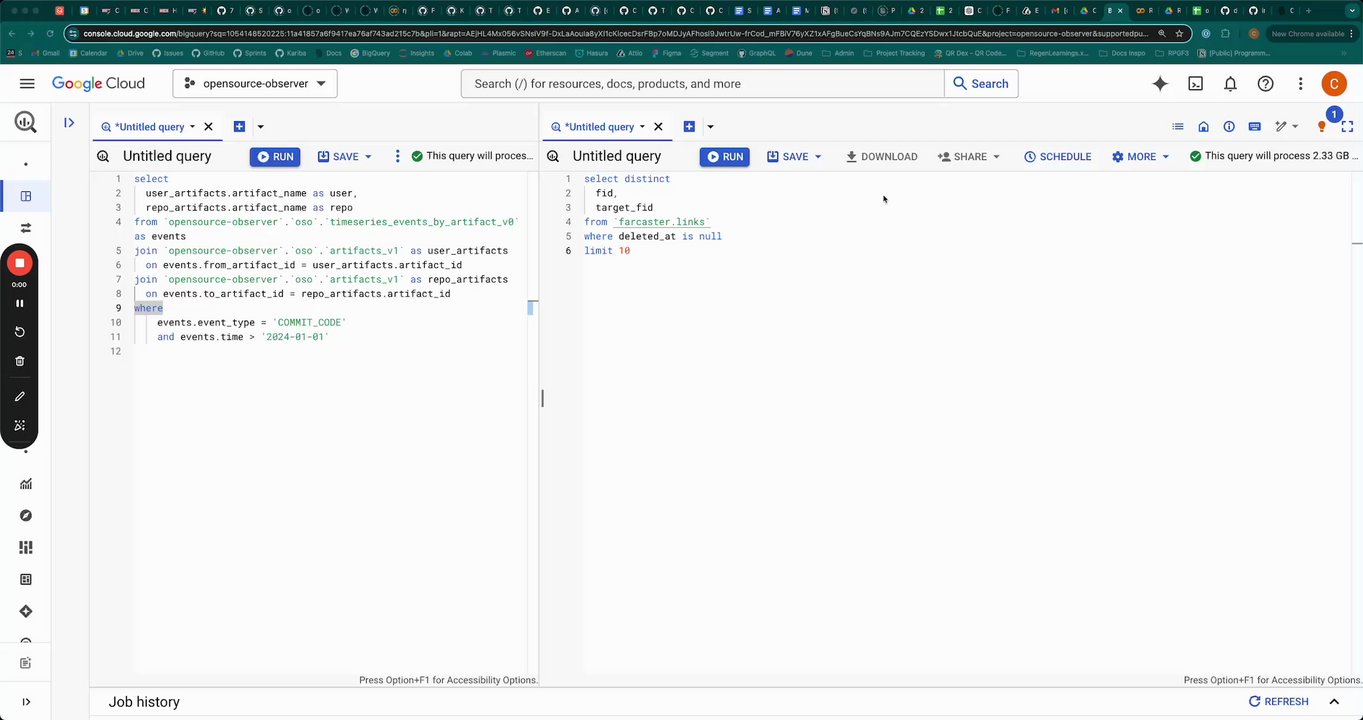Close the right Untitled query tab
Screen dimensions: 1363x720
[x=658, y=127]
